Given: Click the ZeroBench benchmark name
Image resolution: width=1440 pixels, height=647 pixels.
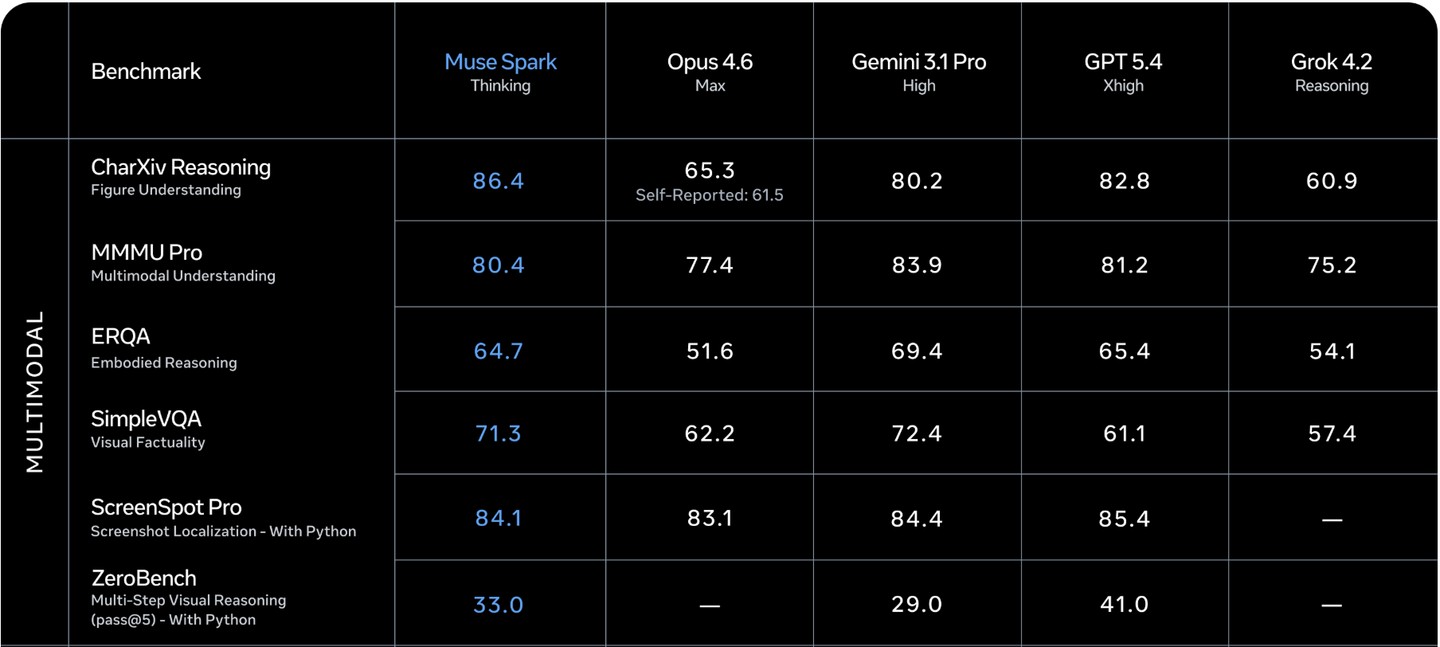Looking at the screenshot, I should point(144,578).
